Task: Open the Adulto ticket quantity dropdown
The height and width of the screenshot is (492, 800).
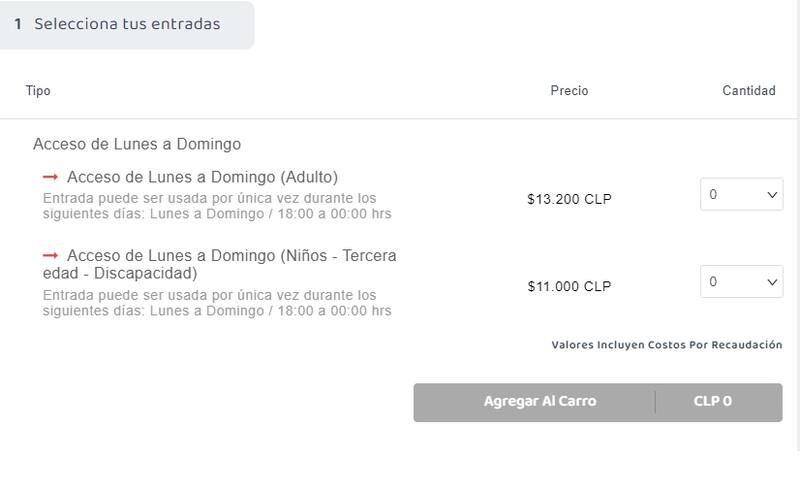Action: click(741, 195)
